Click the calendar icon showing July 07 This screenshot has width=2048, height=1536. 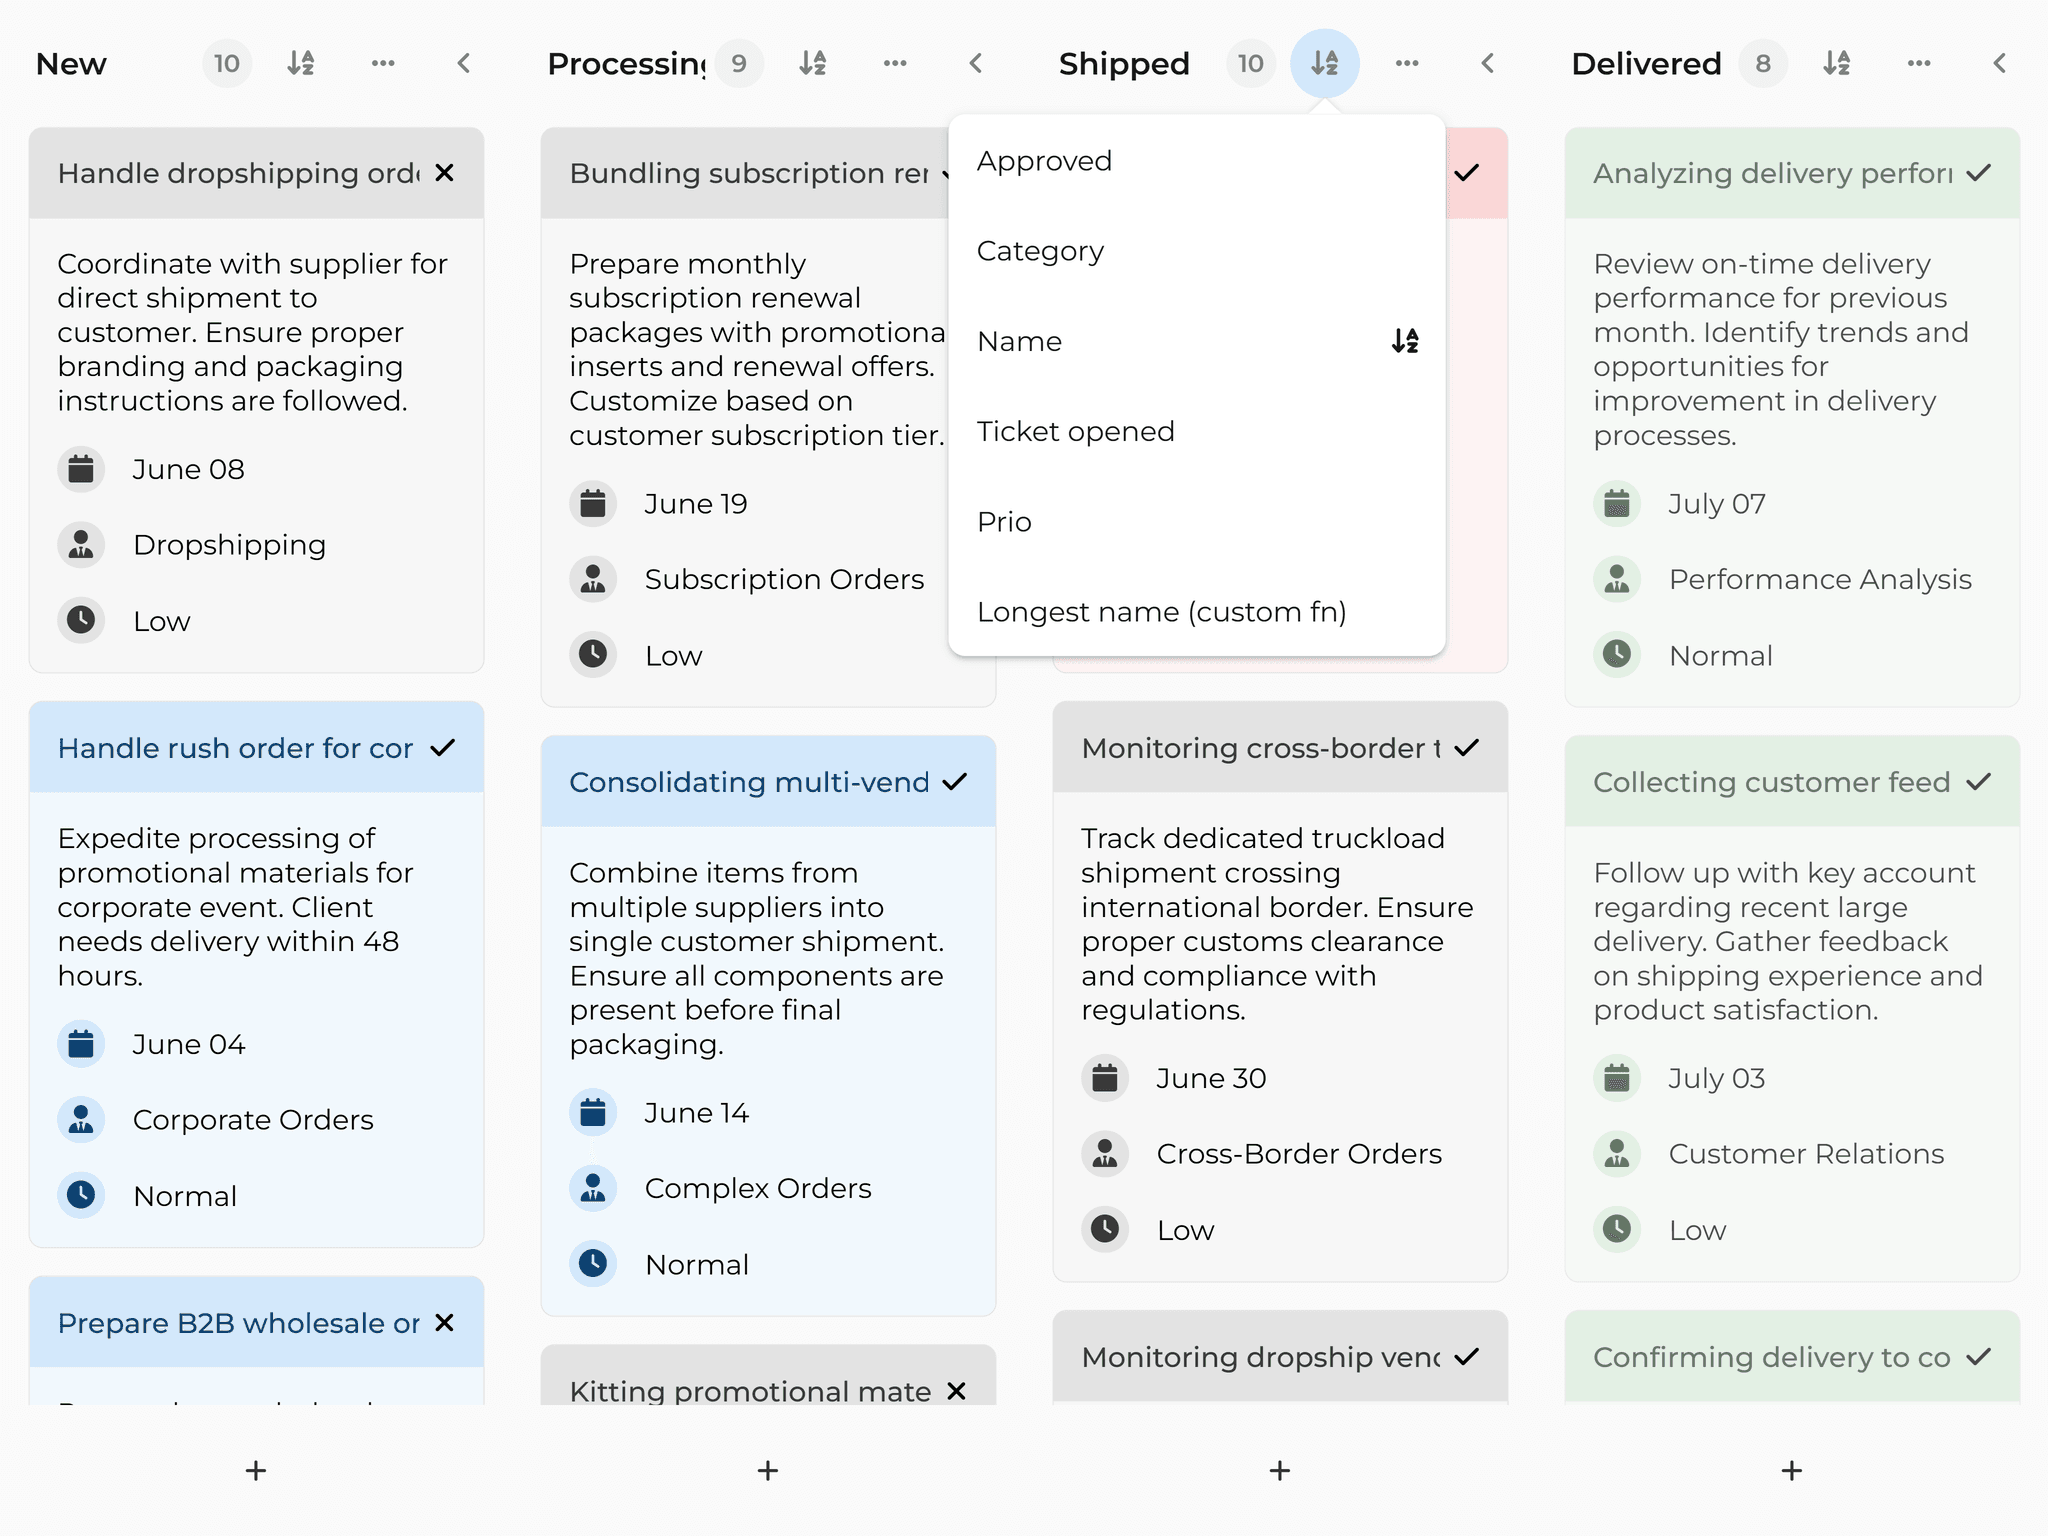(1617, 503)
